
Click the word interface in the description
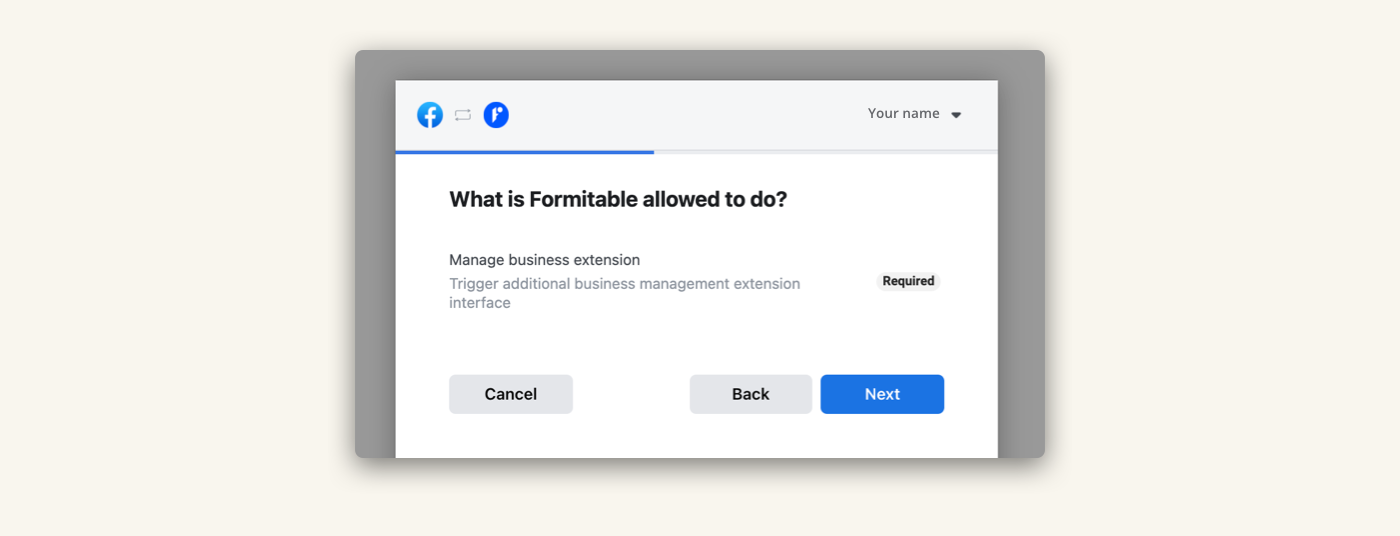click(480, 303)
